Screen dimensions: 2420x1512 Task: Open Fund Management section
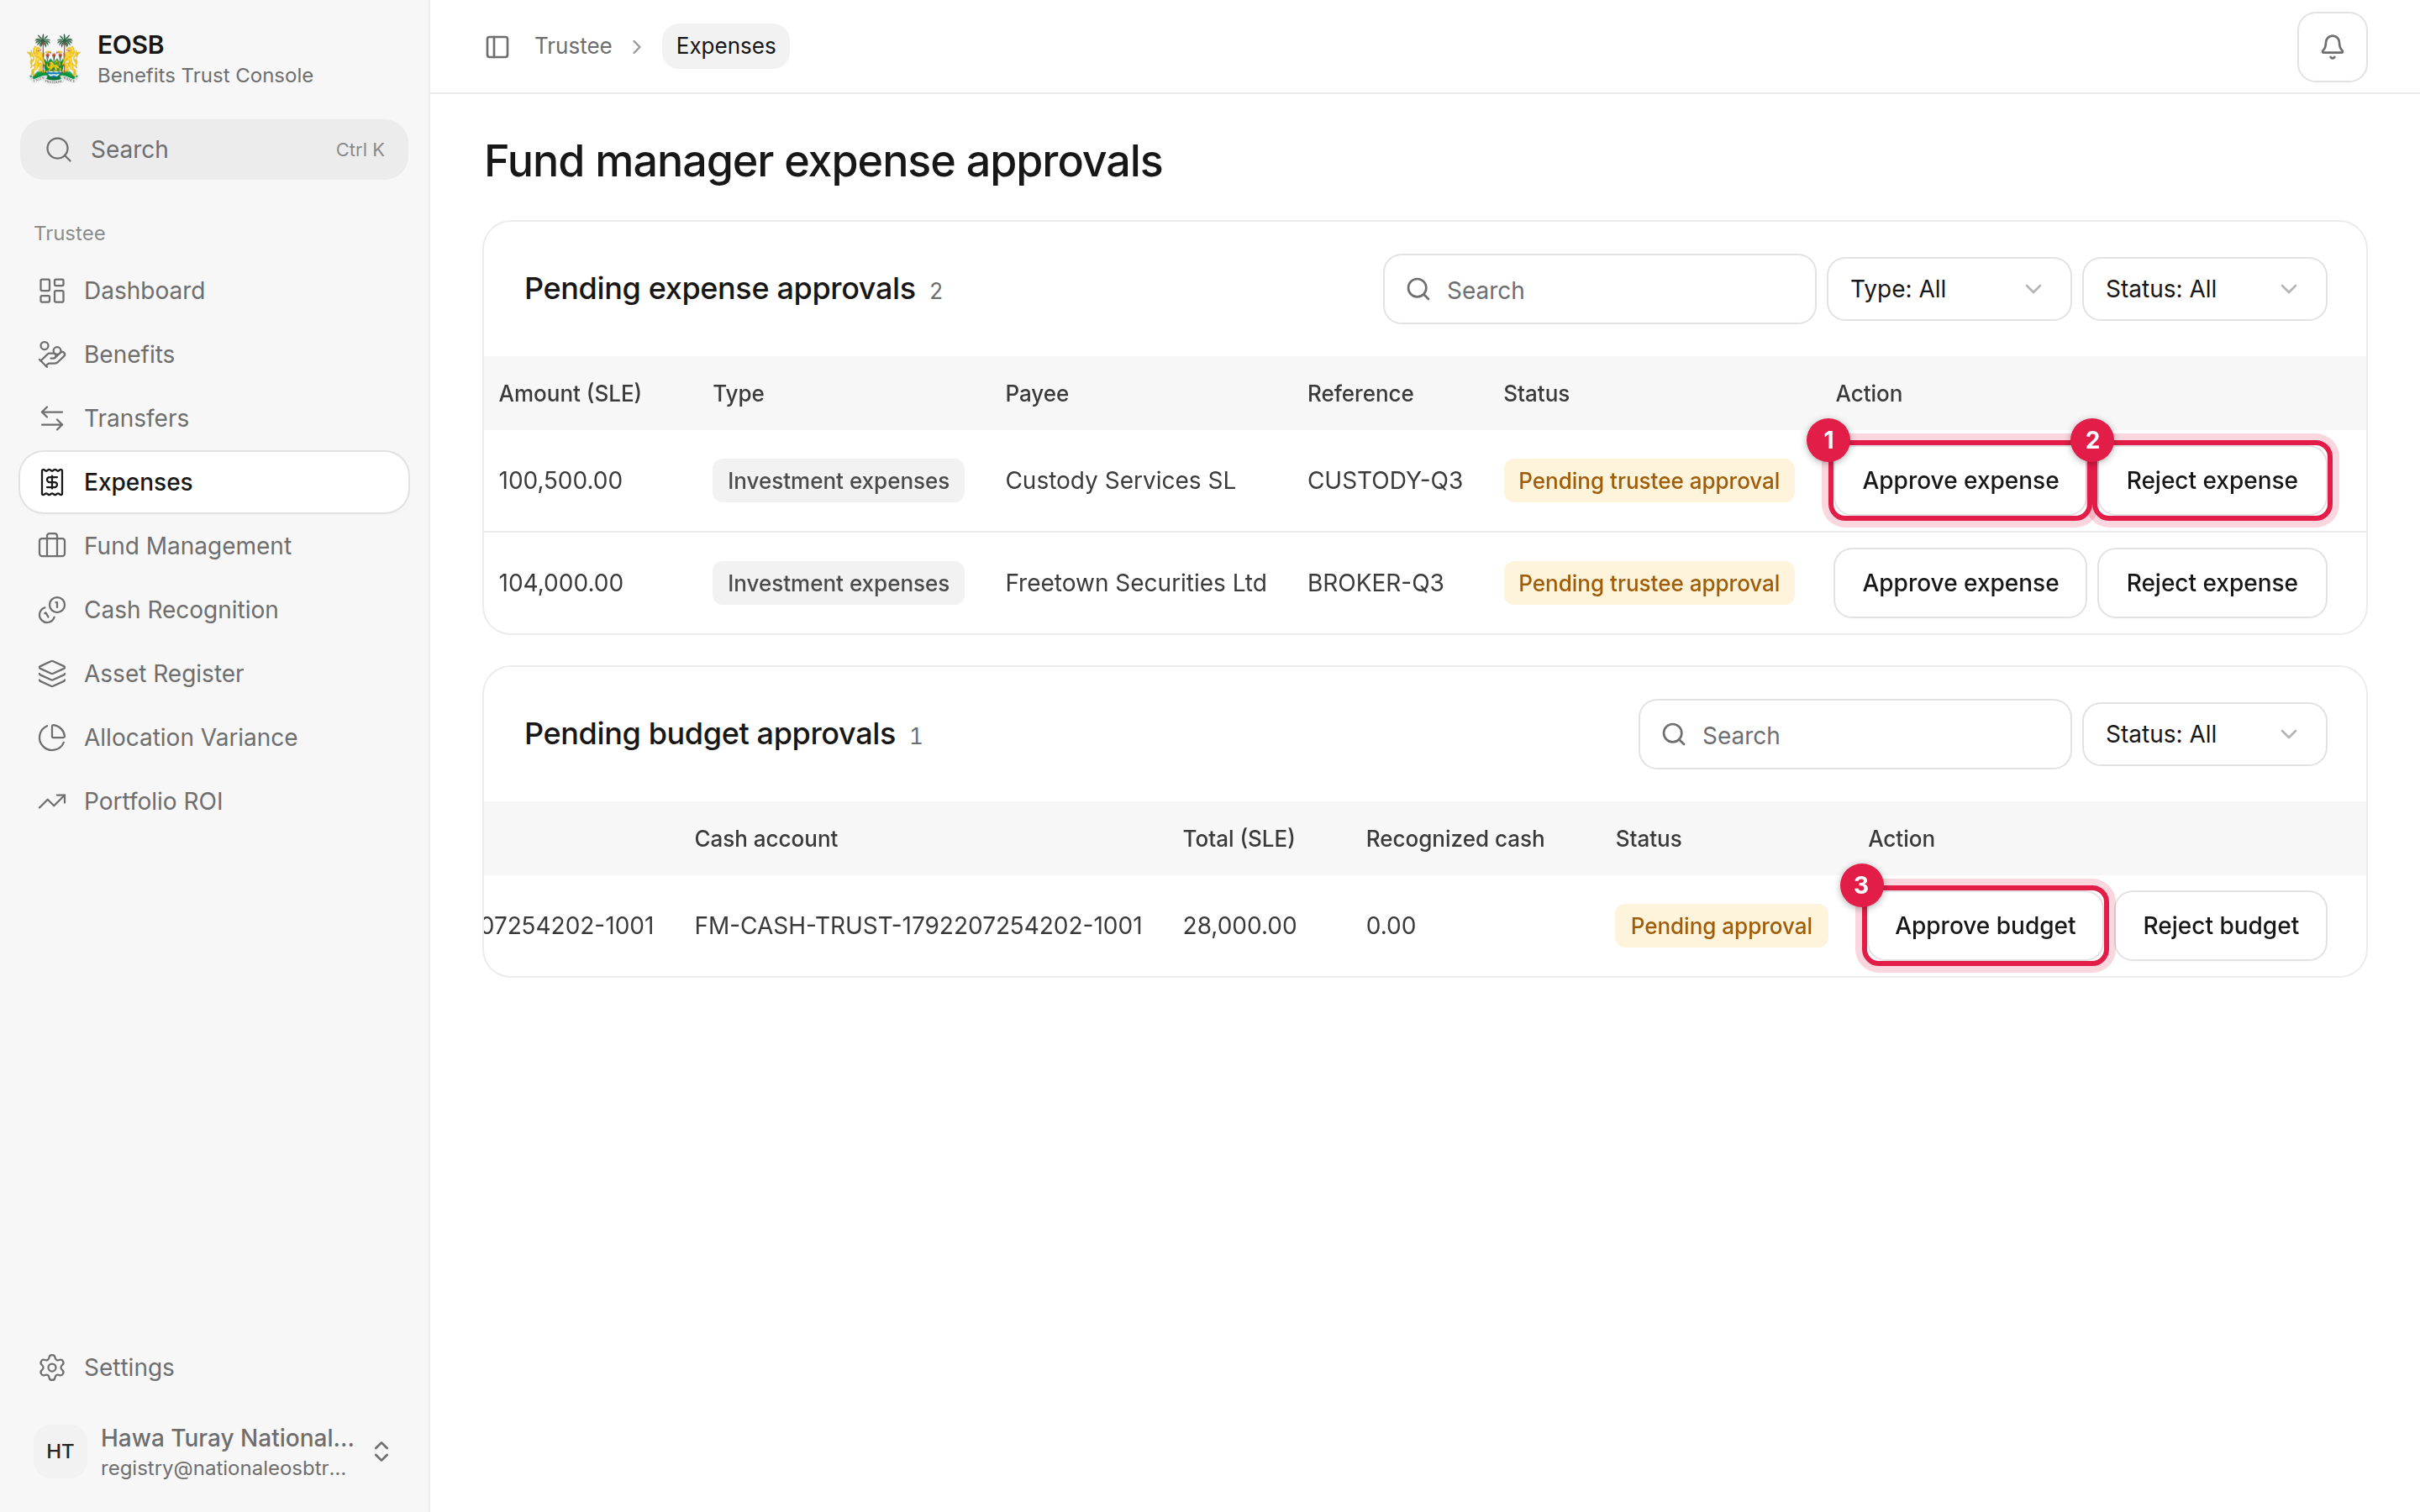[x=214, y=546]
